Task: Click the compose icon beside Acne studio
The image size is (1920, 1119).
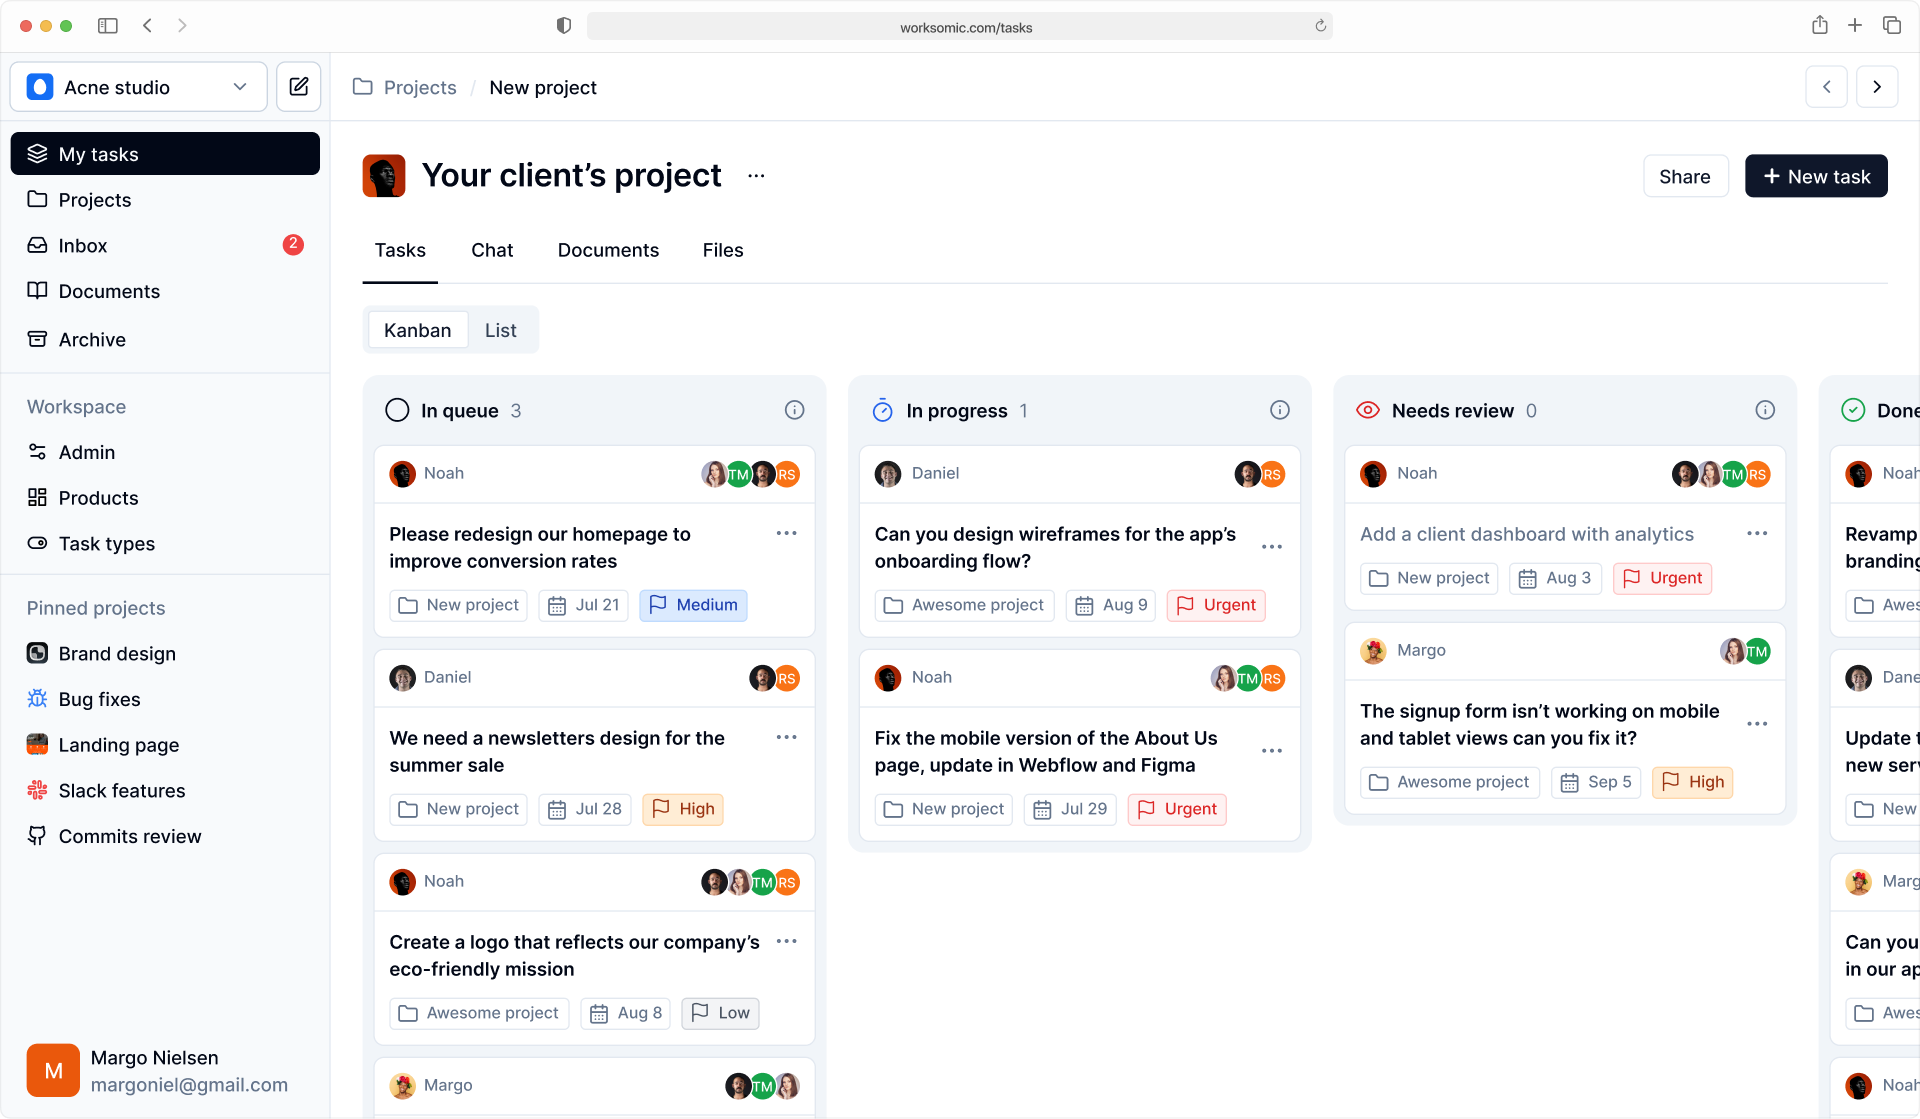Action: click(x=298, y=86)
